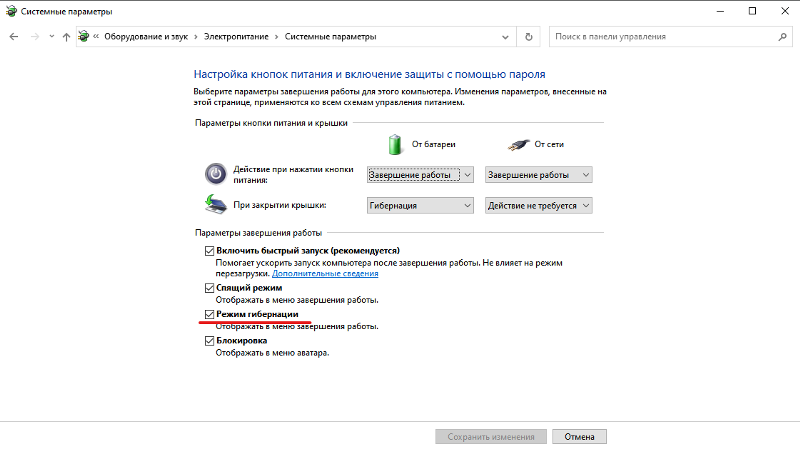Click the Forward navigation arrow
800x451 pixels.
[34, 37]
